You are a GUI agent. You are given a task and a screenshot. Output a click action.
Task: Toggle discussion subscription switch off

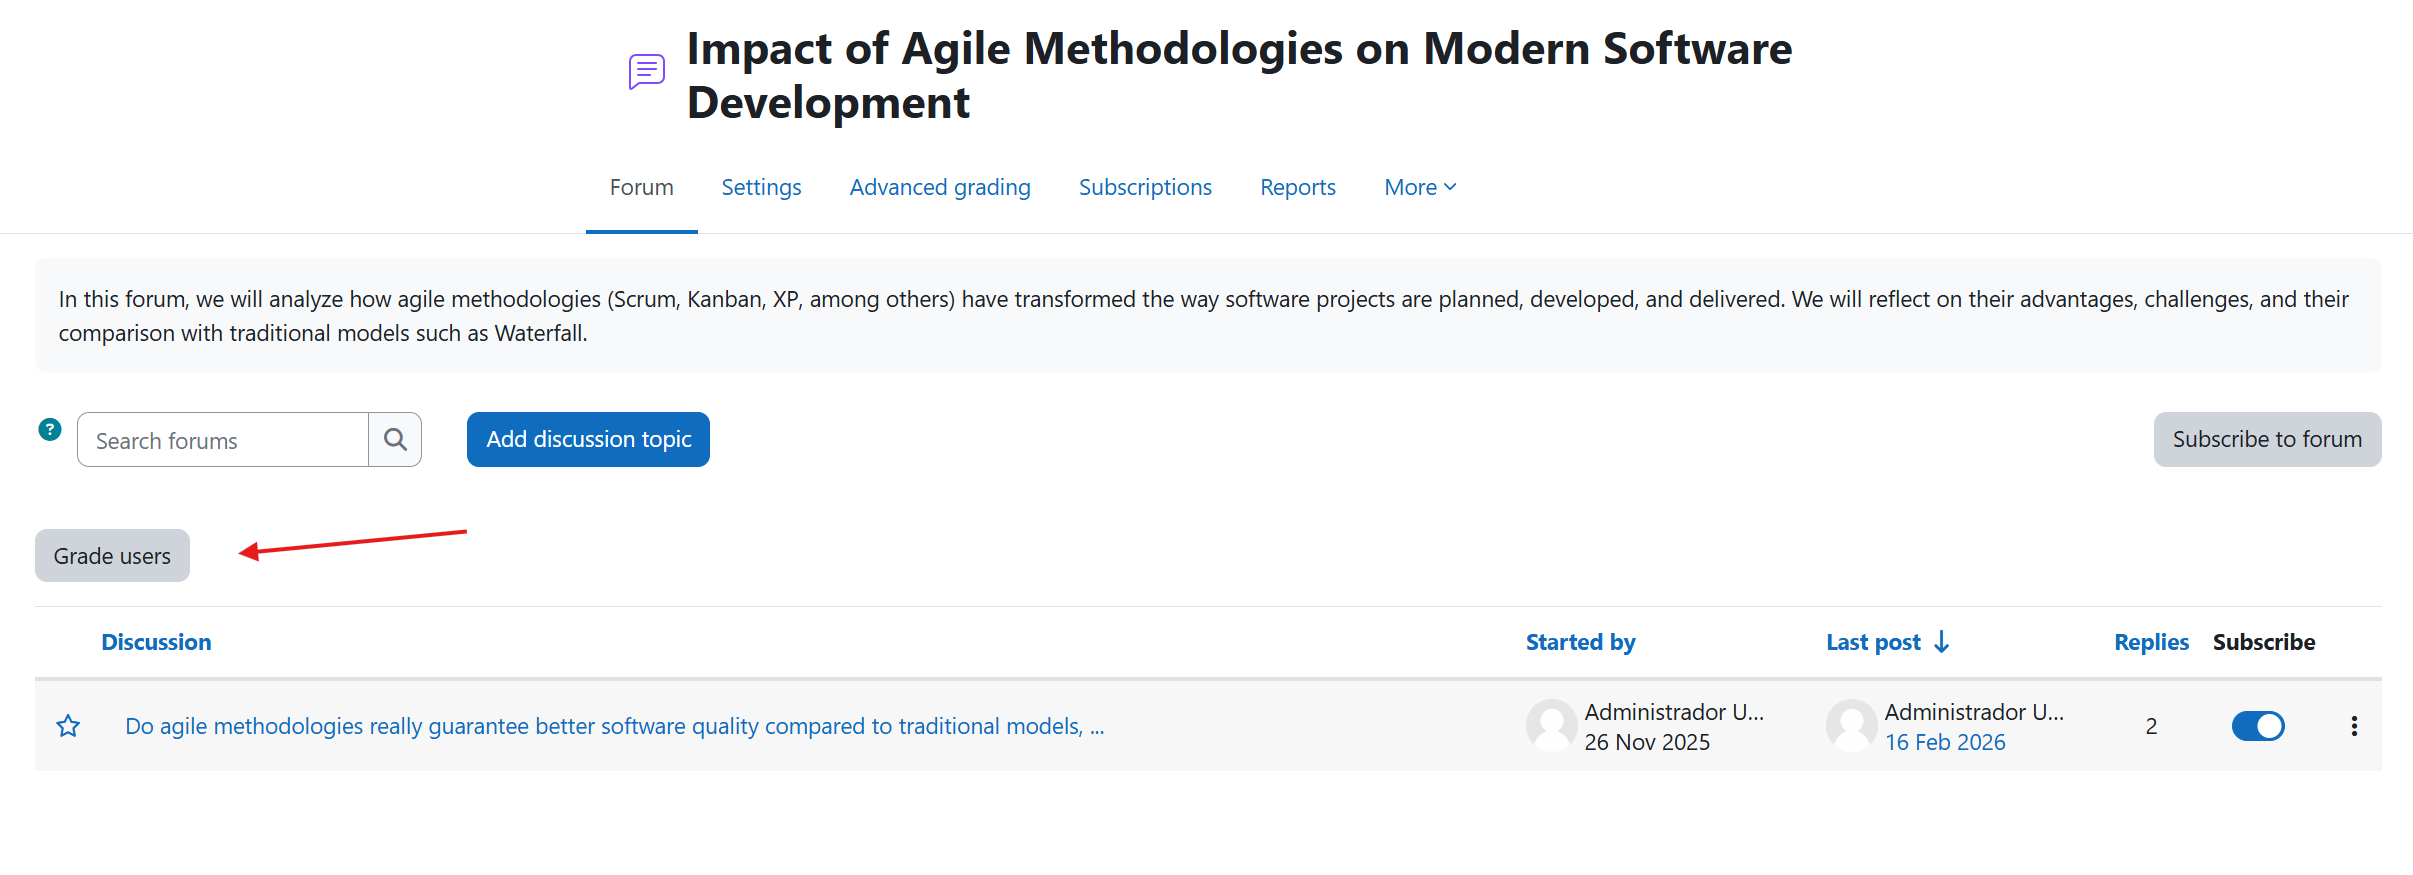click(2258, 726)
